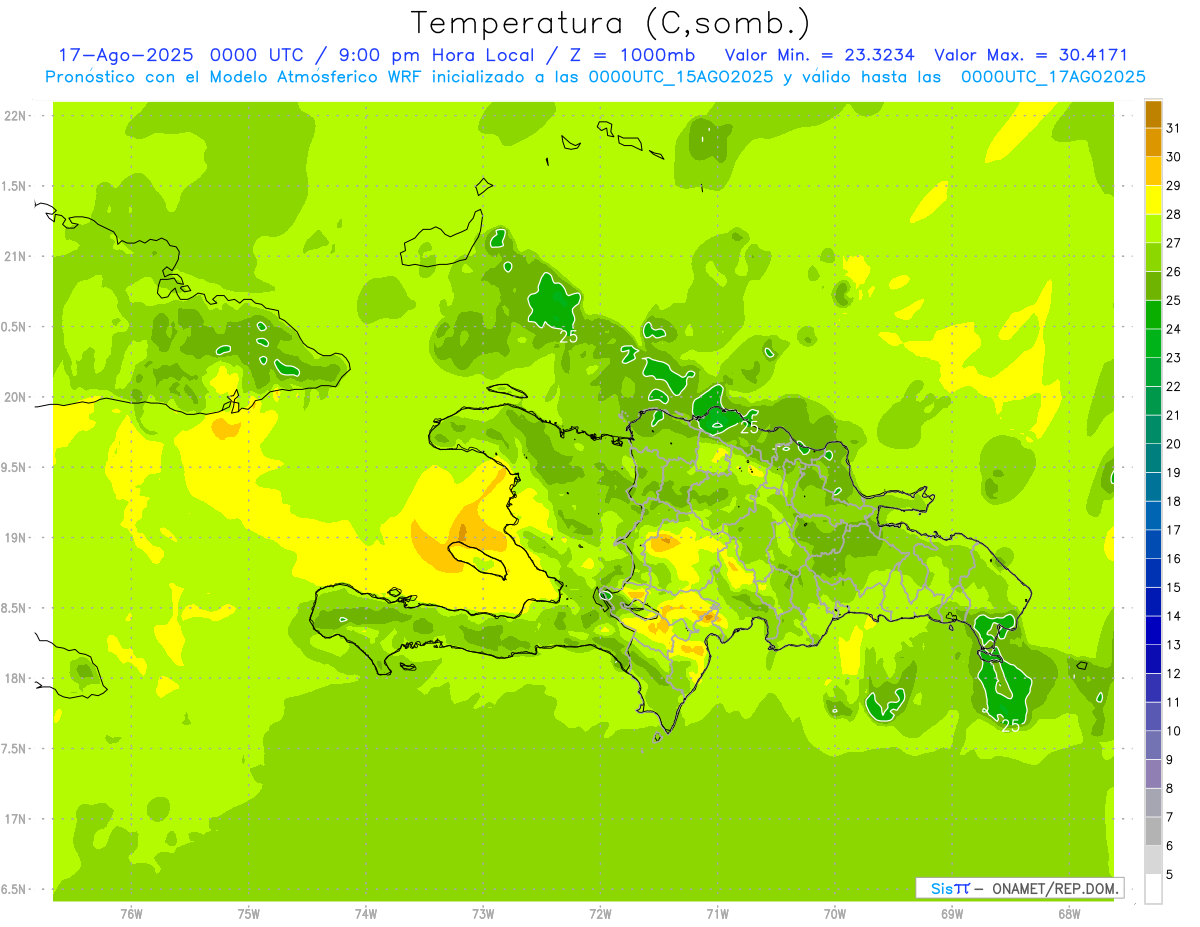Click the yellow legend swatch between 28 and 29
The width and height of the screenshot is (1200, 927).
point(1153,200)
